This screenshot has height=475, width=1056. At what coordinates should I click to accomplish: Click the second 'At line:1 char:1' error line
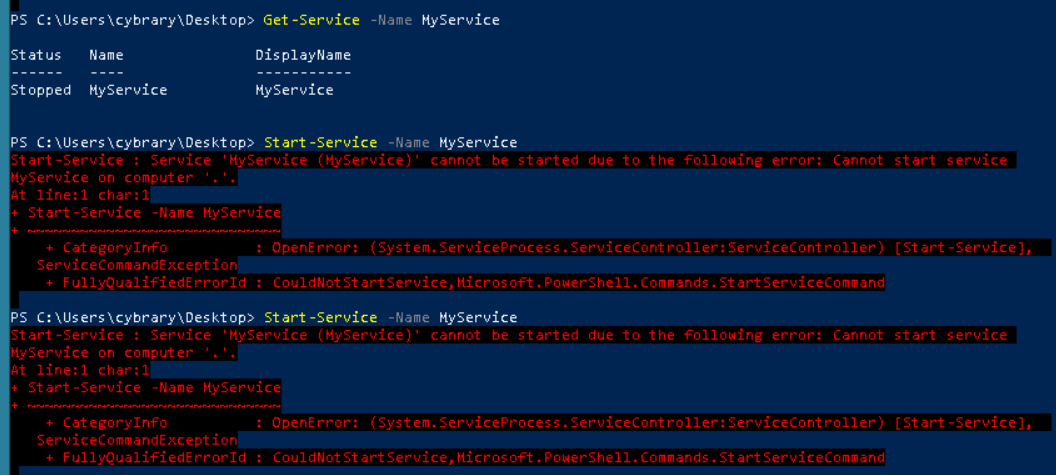pyautogui.click(x=80, y=371)
